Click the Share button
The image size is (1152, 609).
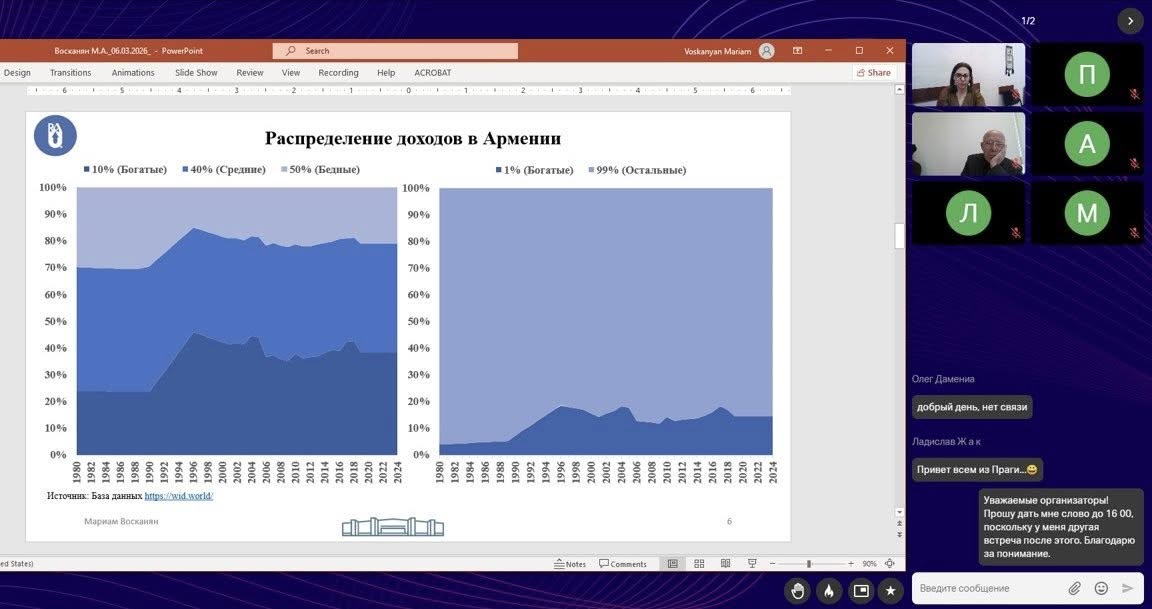point(873,73)
